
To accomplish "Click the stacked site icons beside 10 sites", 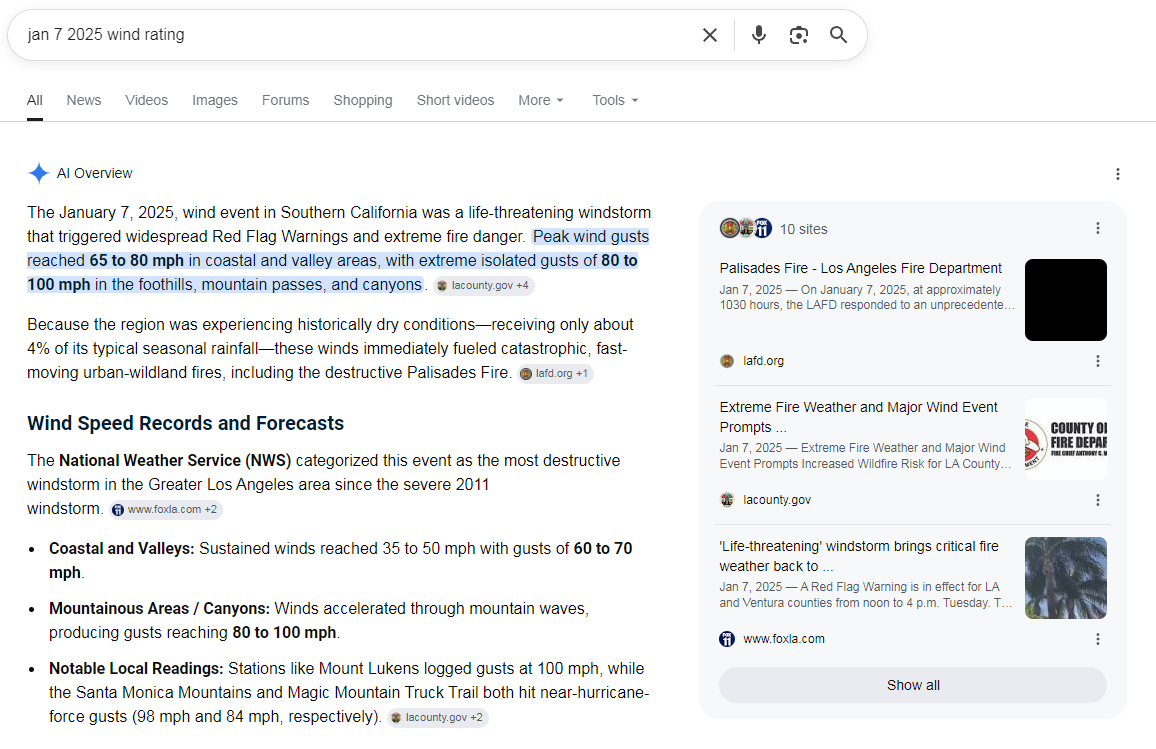I will coord(745,229).
